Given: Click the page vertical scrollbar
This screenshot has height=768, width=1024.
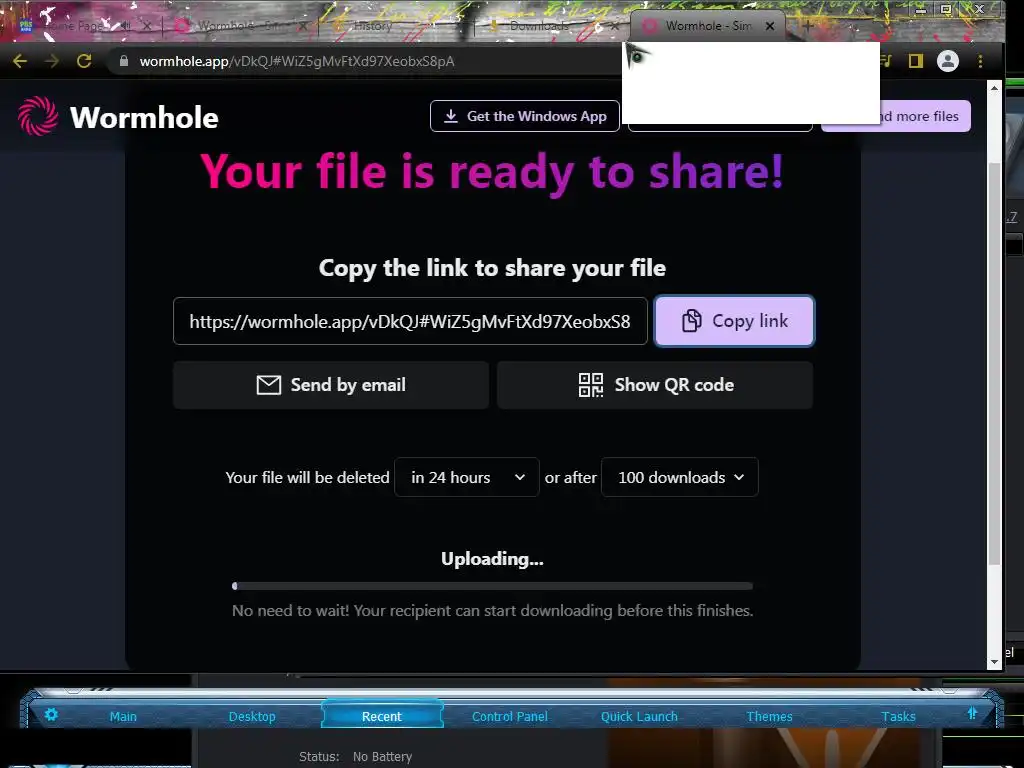Looking at the screenshot, I should click(994, 363).
